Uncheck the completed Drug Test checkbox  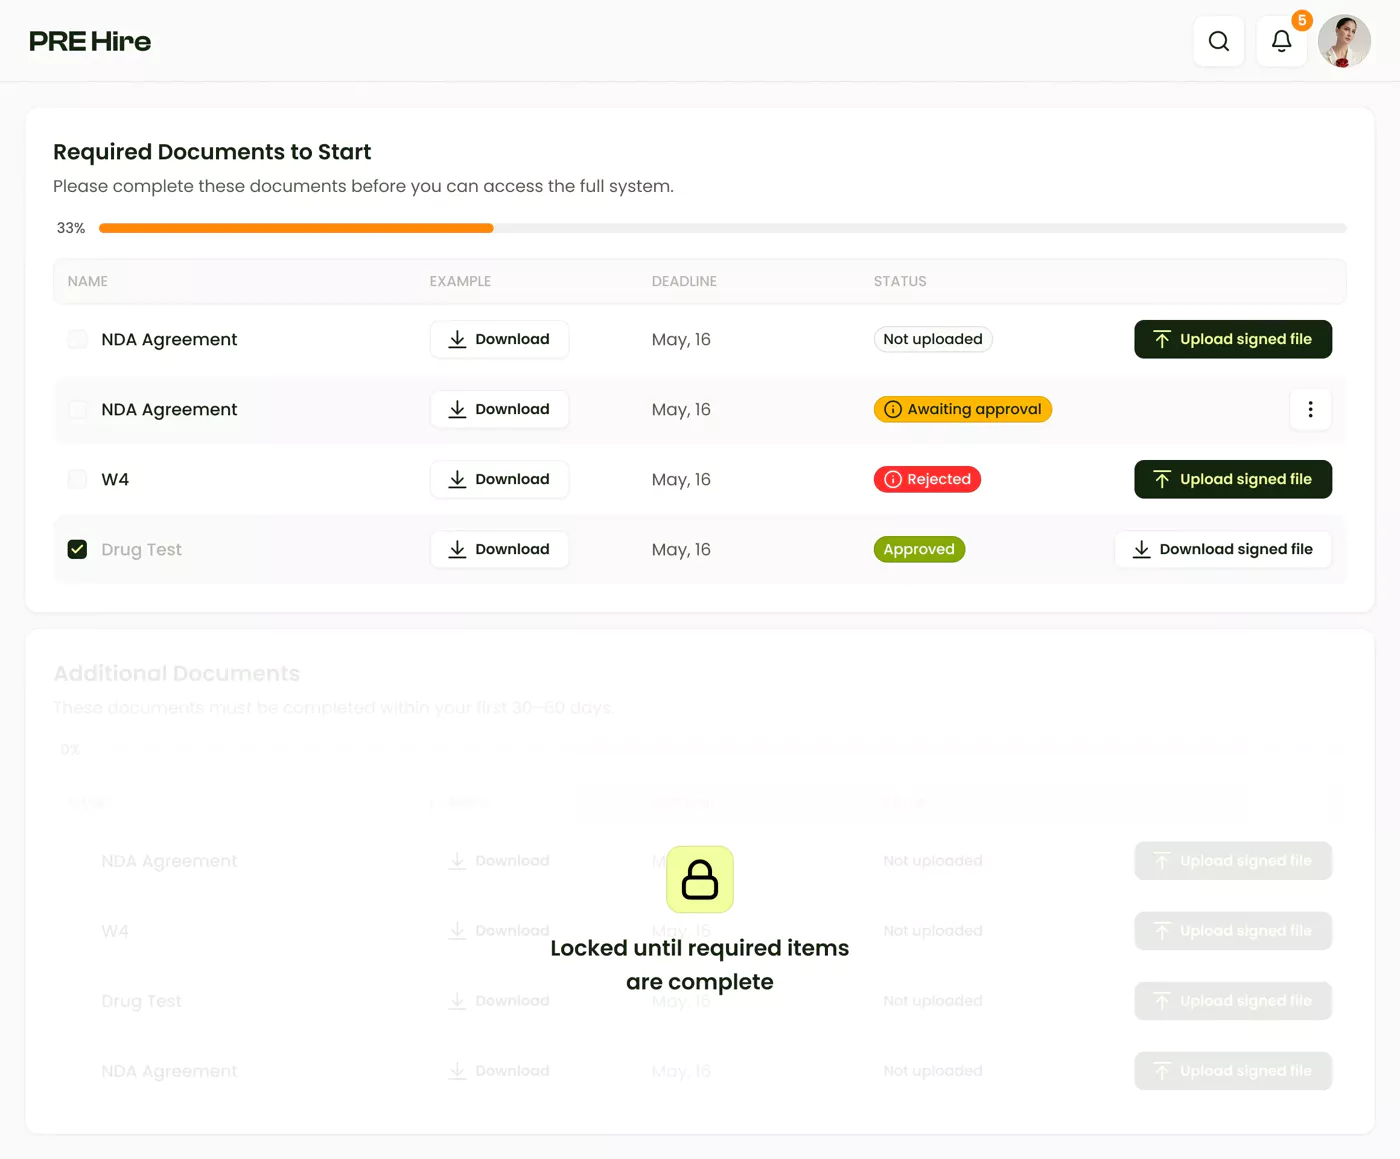(x=77, y=549)
